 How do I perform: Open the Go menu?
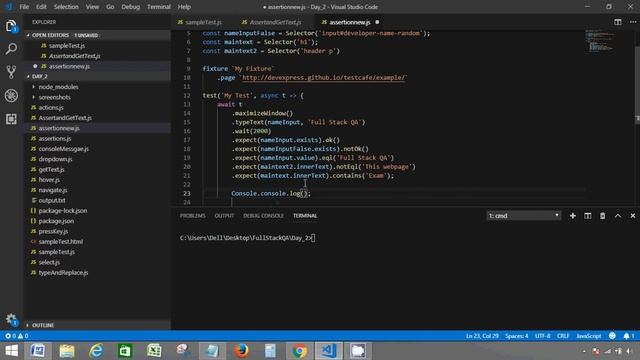click(110, 7)
